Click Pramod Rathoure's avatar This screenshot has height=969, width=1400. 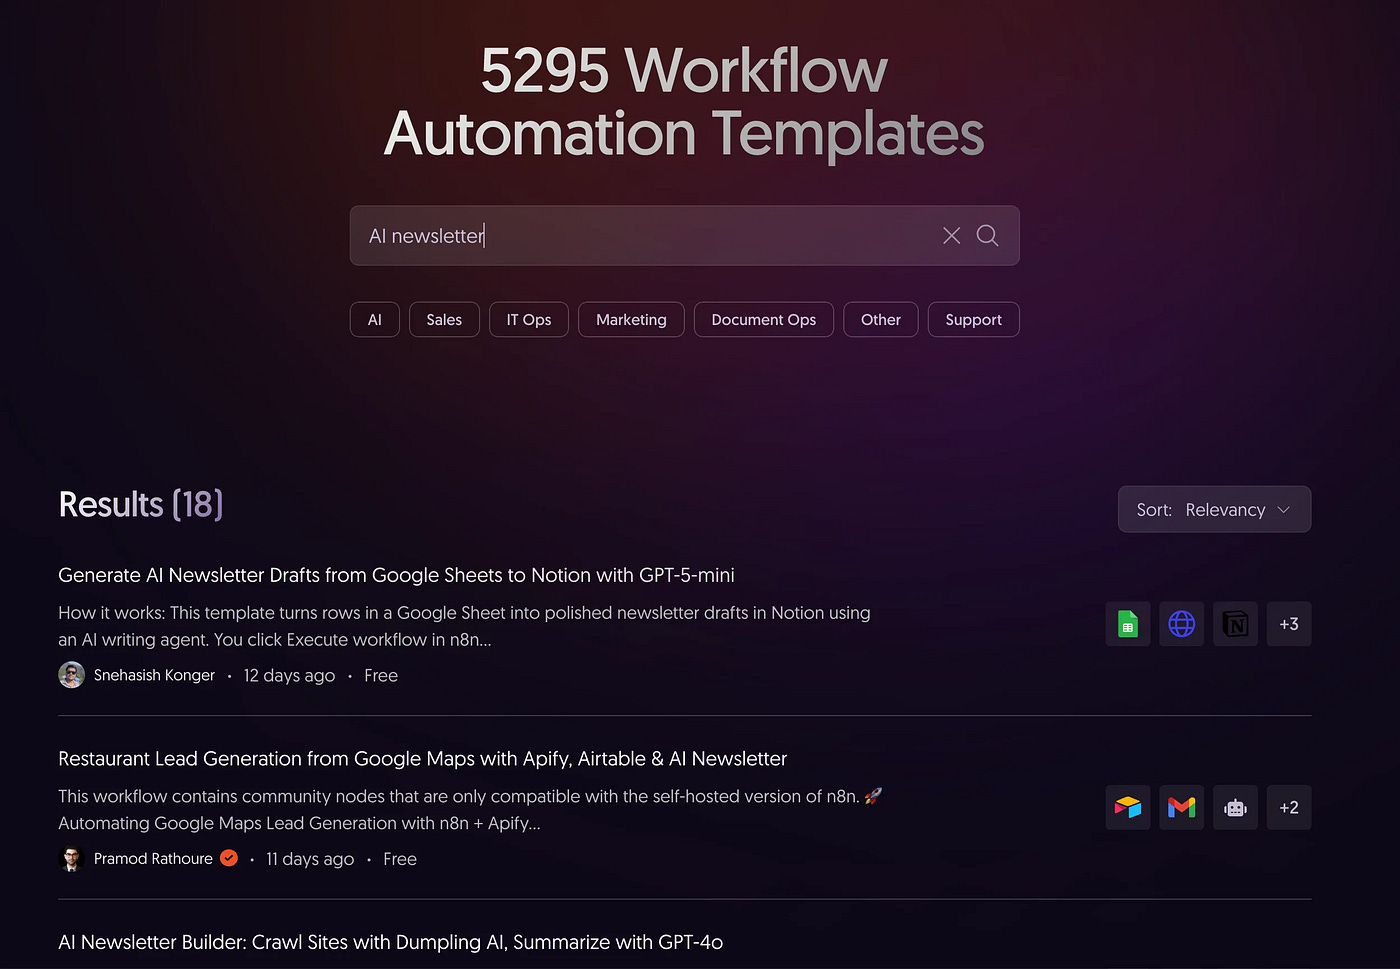tap(71, 859)
